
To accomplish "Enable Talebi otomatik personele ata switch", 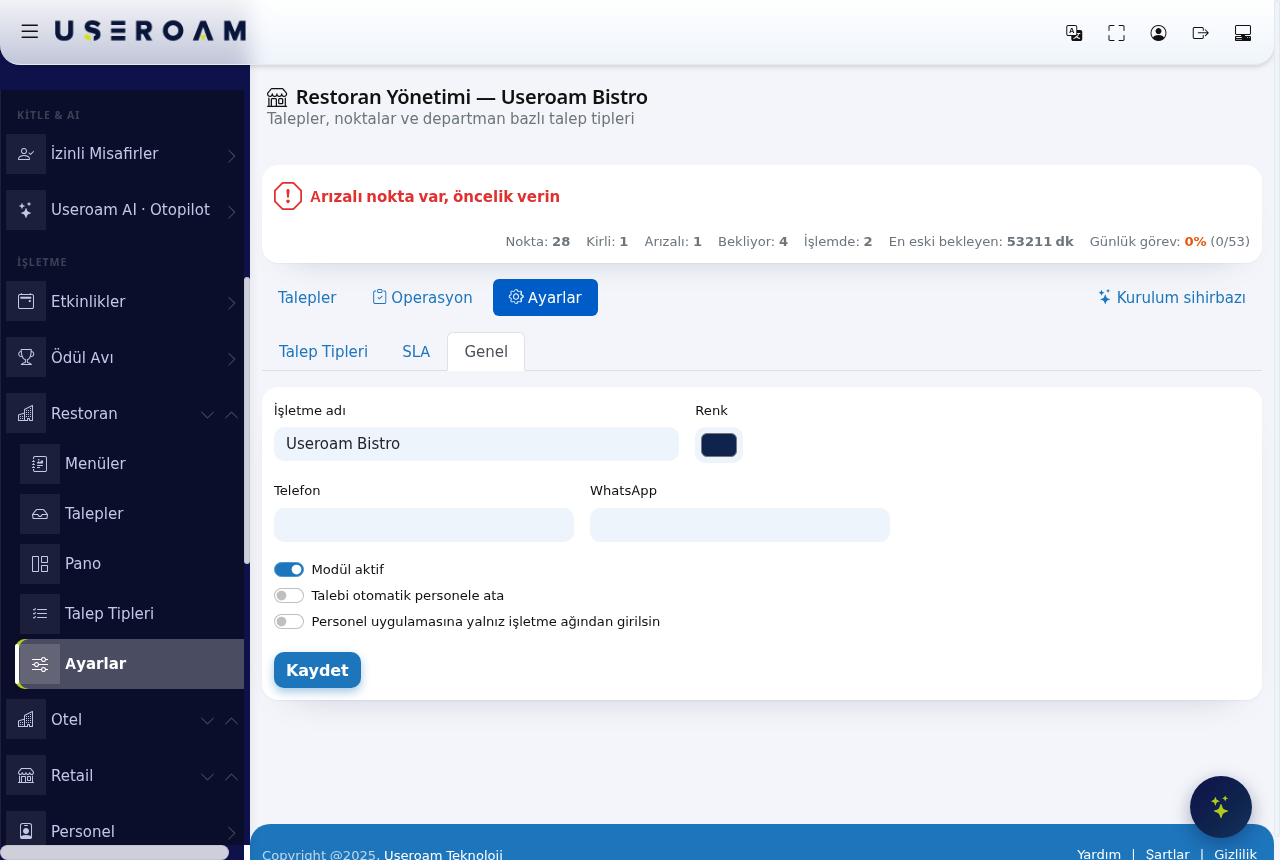I will 289,595.
